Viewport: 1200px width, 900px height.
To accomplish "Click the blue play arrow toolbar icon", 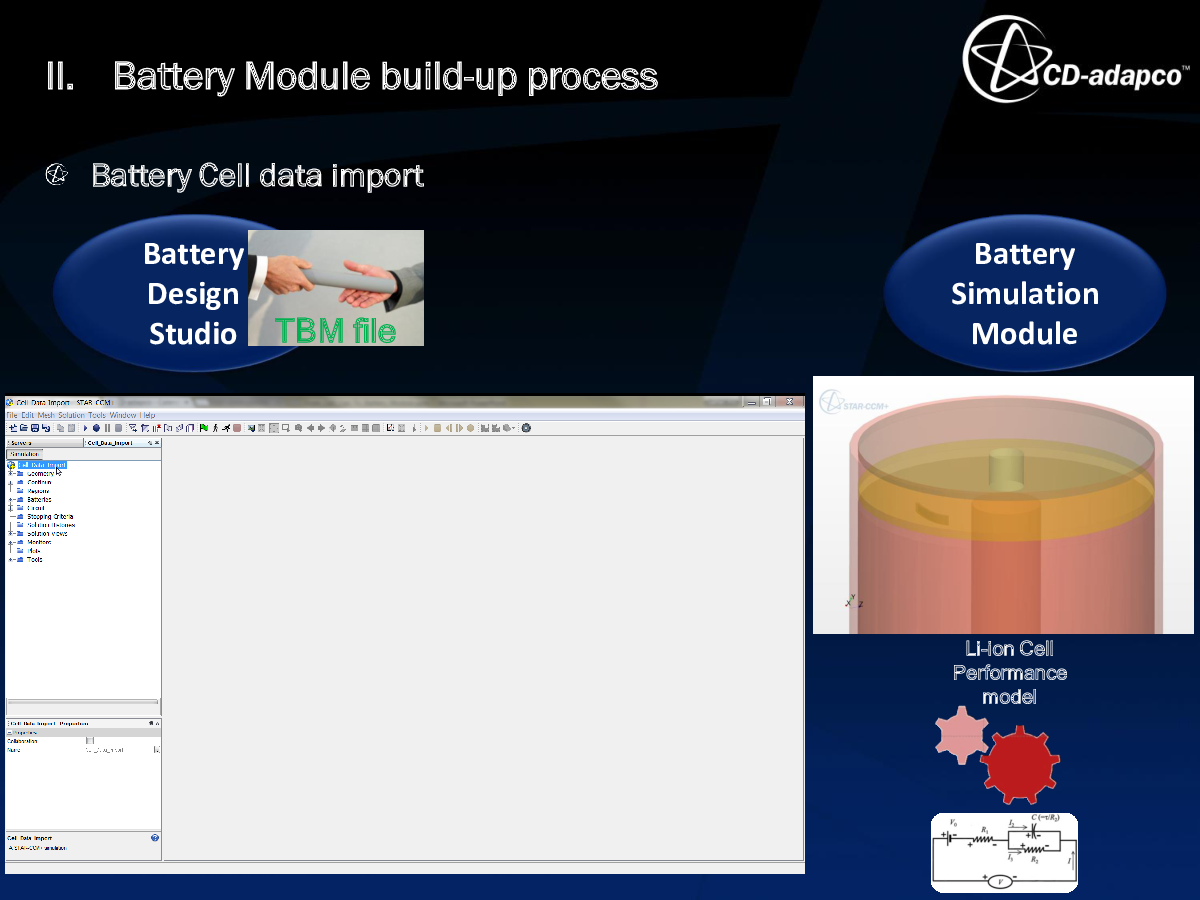I will click(84, 428).
